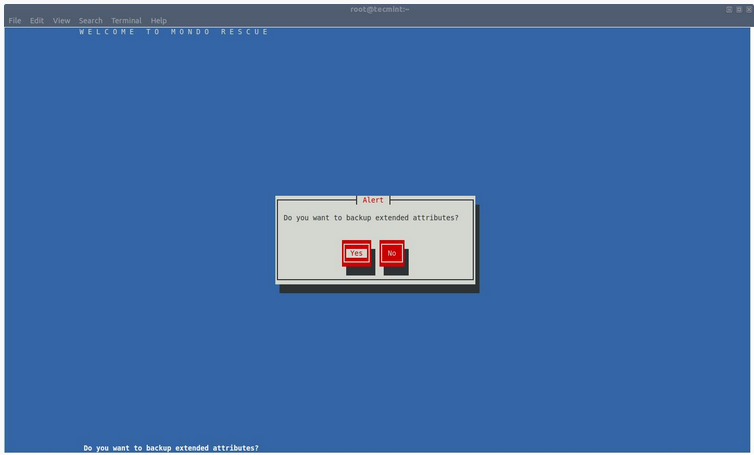
Task: Show the Help menu
Action: pos(158,20)
